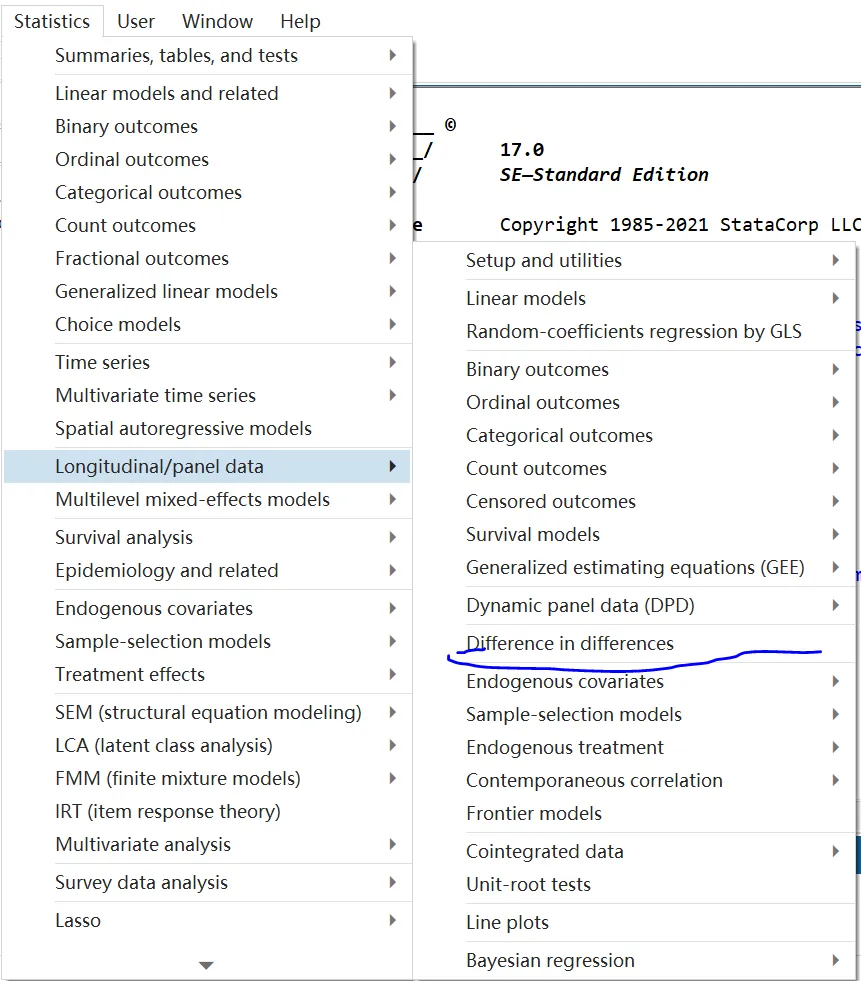Click the arrow beside Treatment effects

392,674
